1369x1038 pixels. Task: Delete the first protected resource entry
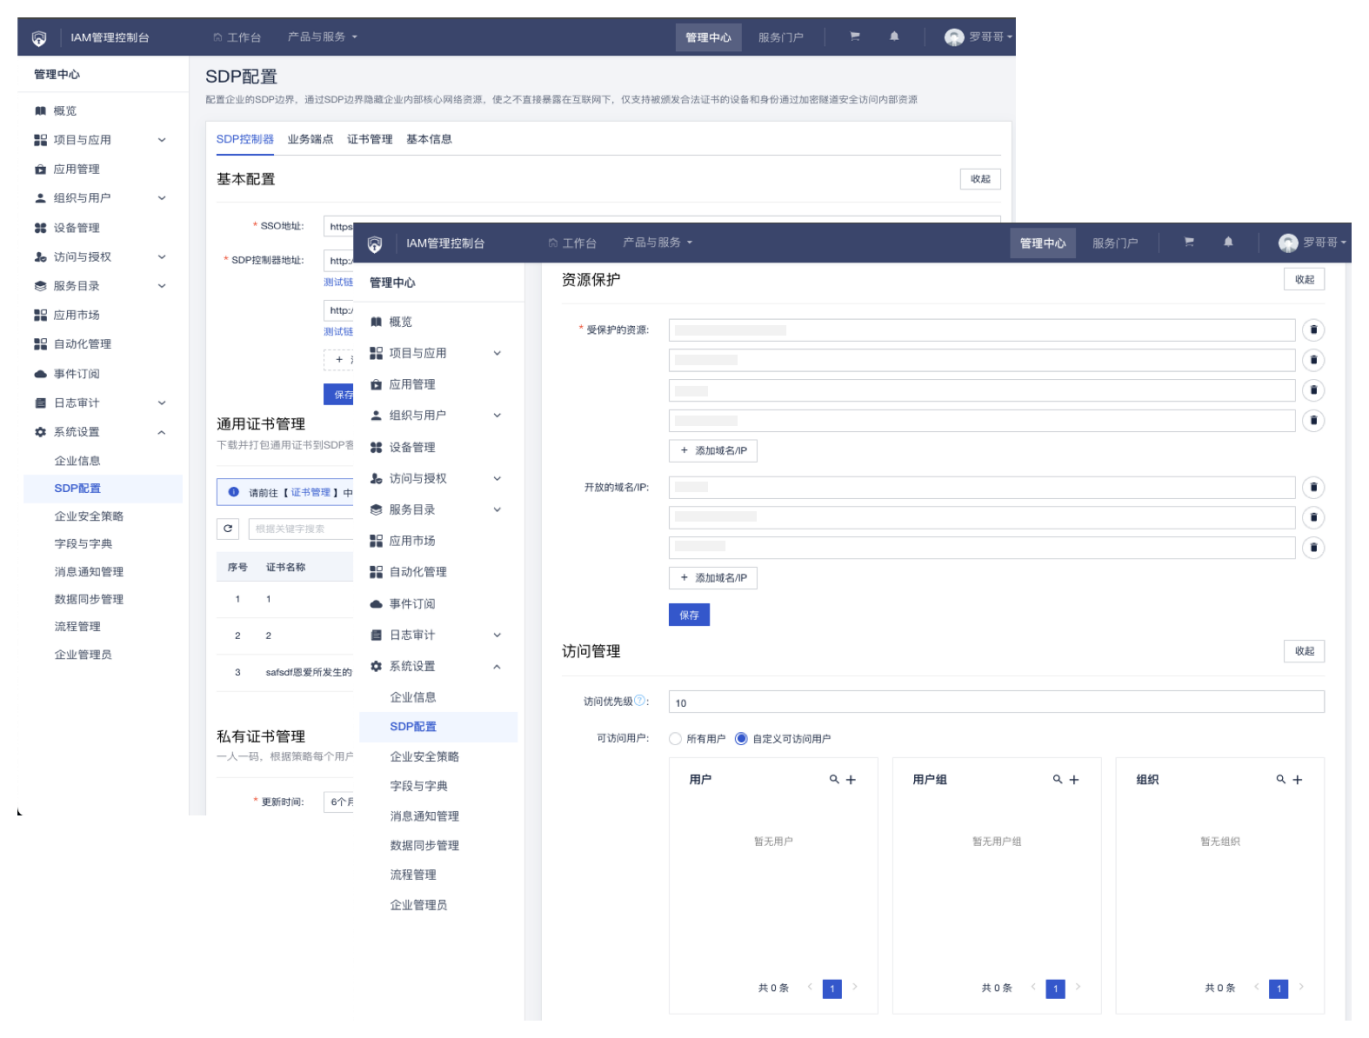pos(1313,330)
